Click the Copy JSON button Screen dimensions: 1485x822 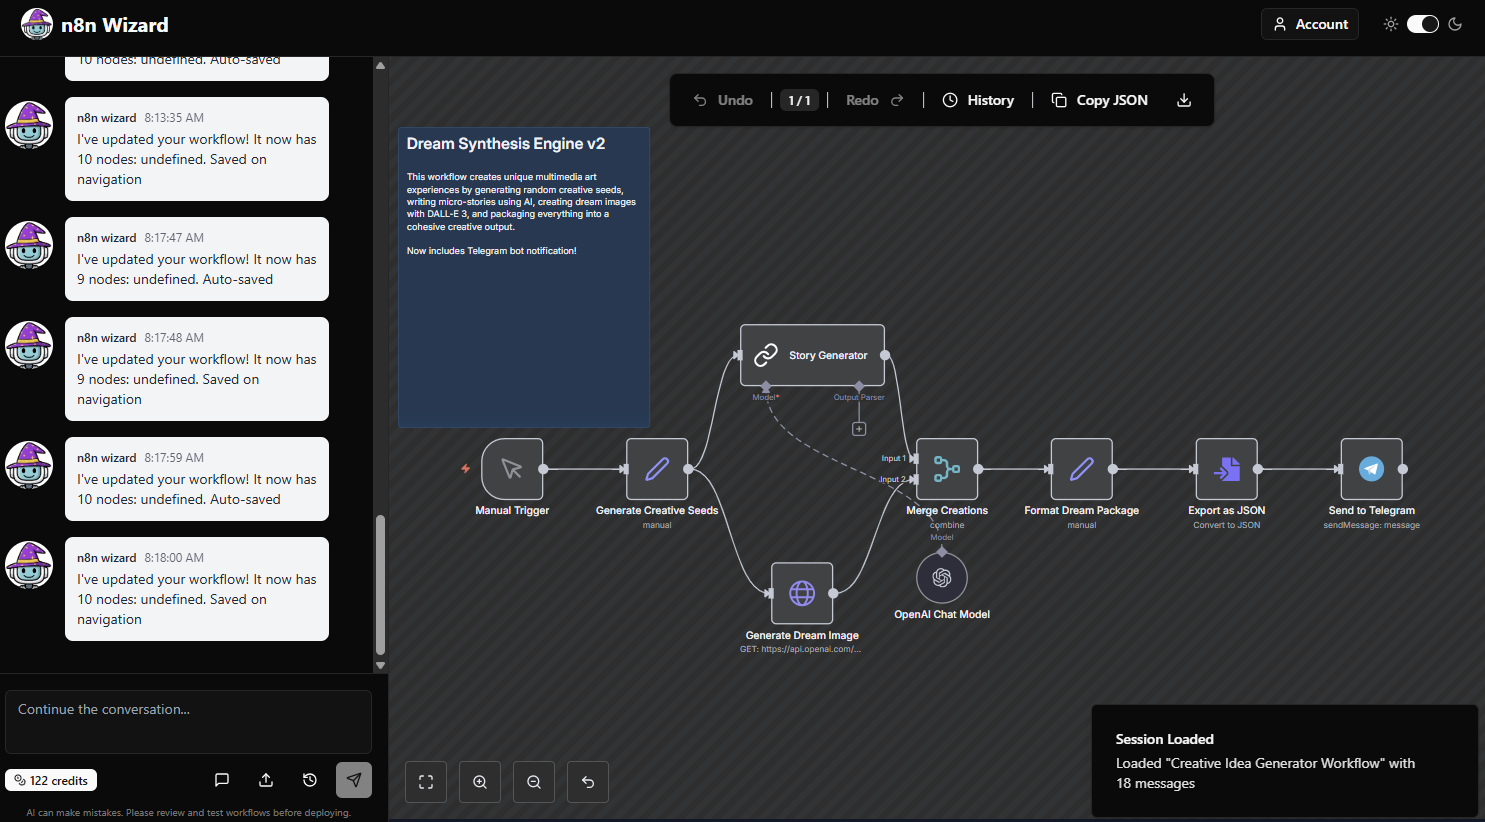tap(1099, 100)
